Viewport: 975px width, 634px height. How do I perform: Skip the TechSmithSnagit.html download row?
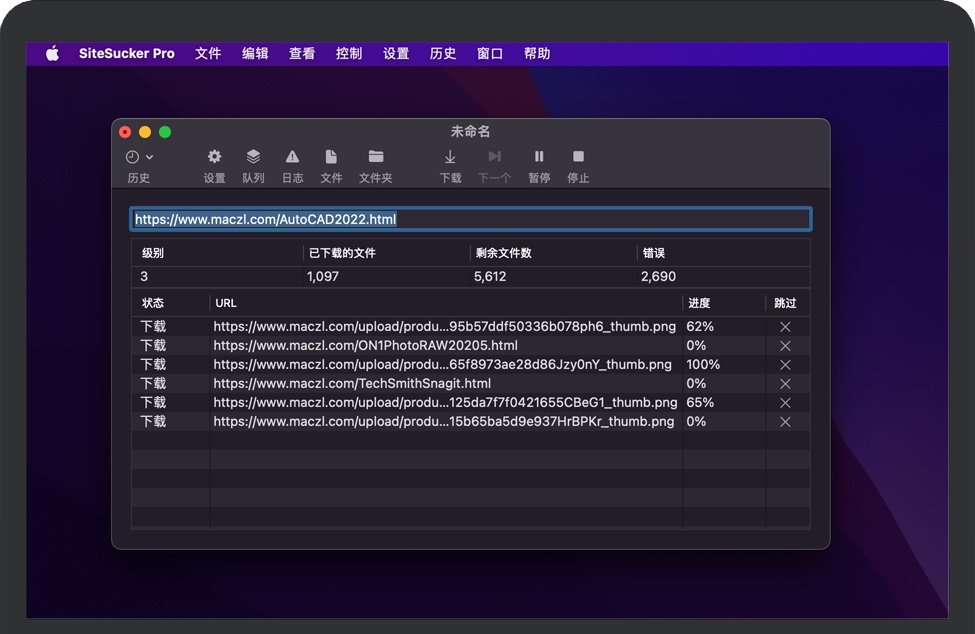(x=785, y=384)
